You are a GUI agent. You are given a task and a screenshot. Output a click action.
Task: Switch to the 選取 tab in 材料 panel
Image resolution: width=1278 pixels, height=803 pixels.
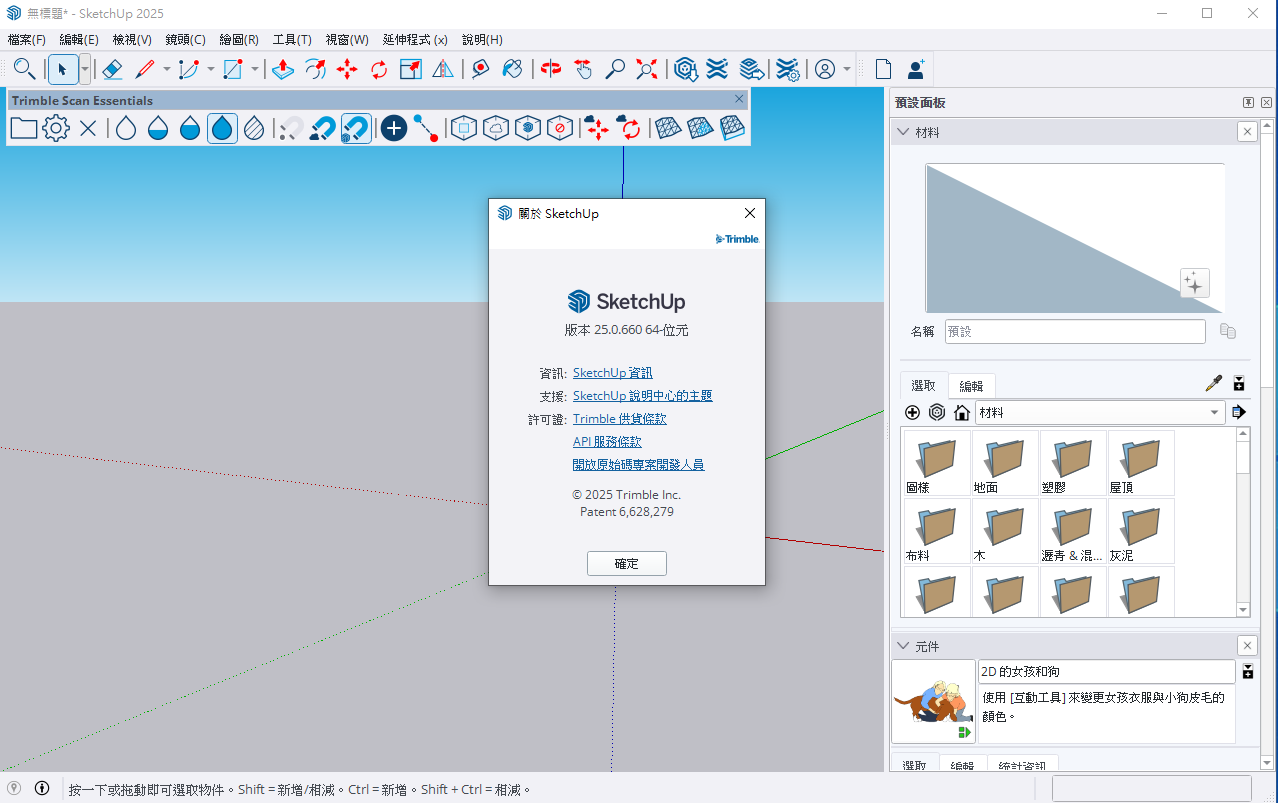click(924, 385)
